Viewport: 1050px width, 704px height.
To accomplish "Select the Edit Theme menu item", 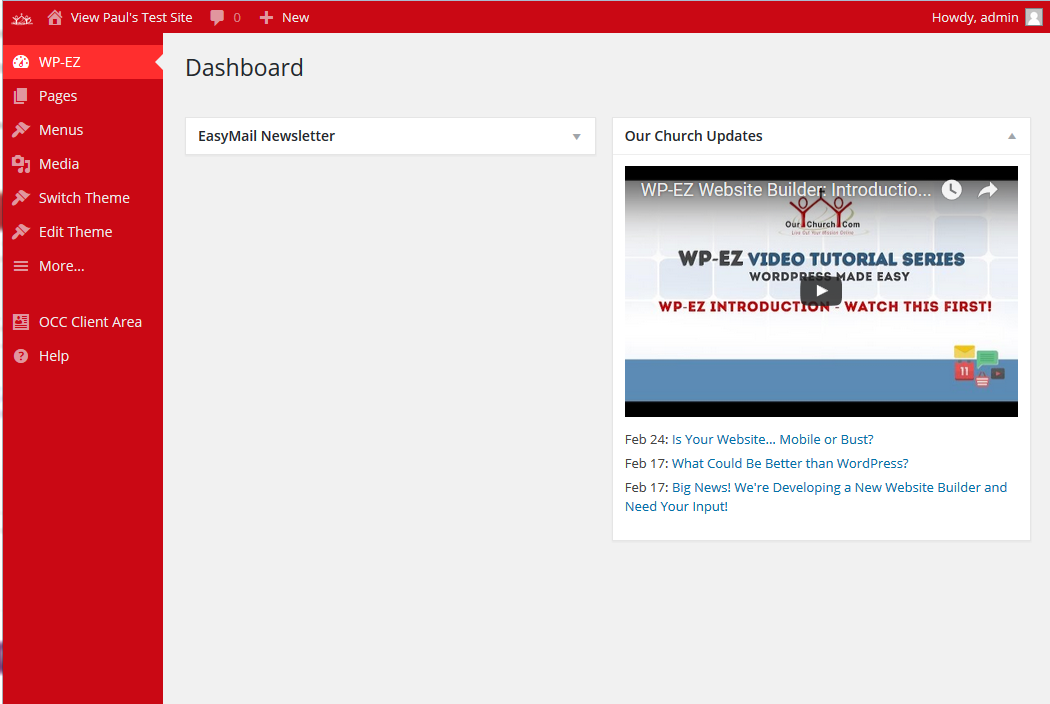I will click(x=82, y=232).
